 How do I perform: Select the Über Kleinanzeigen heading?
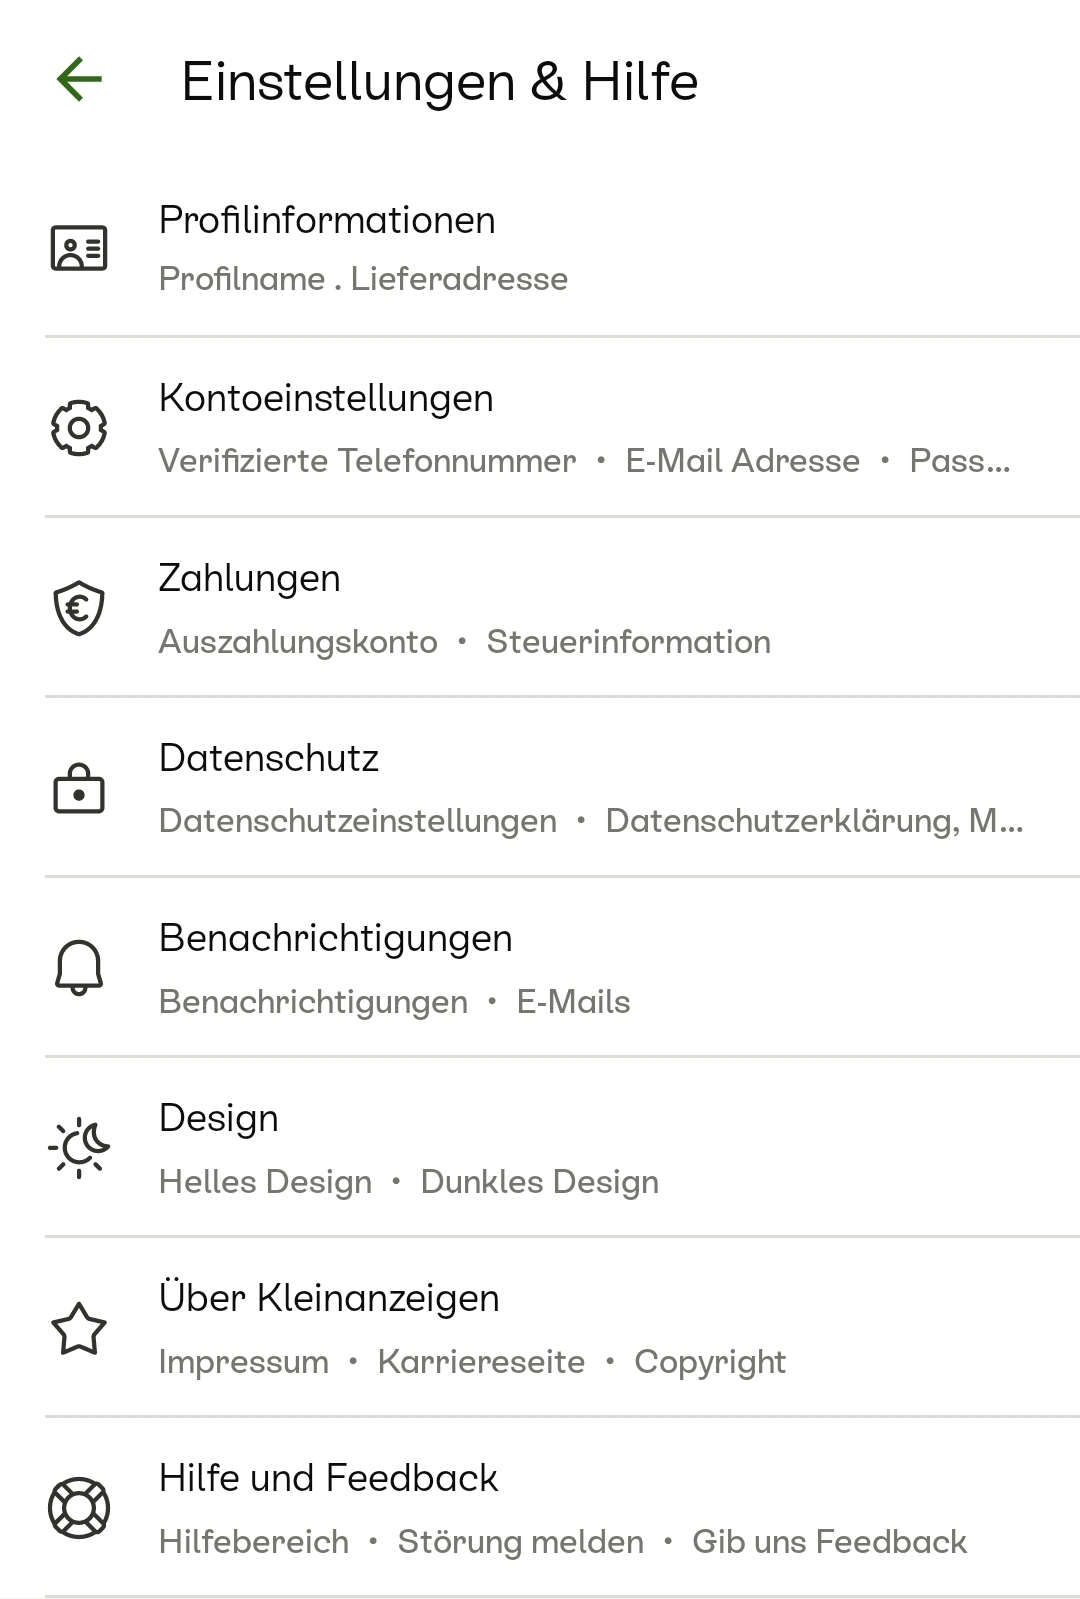click(x=329, y=1298)
